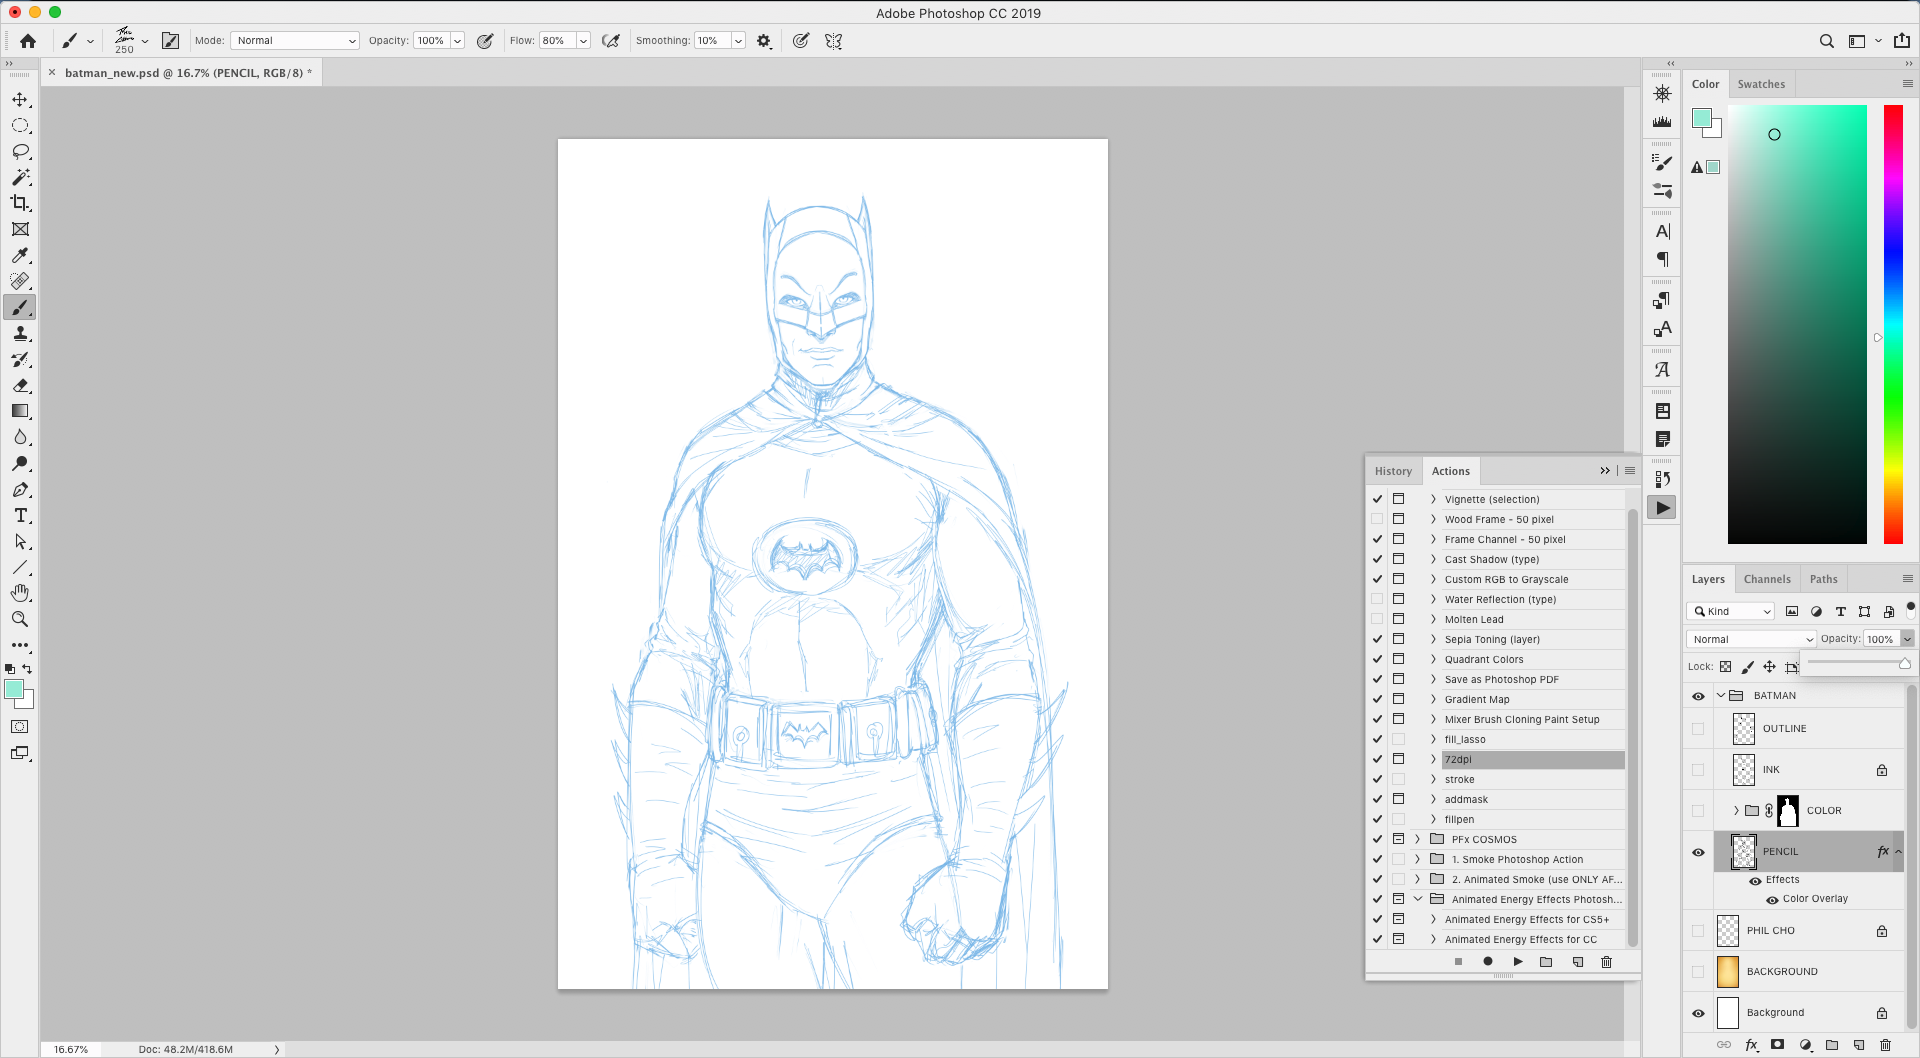Viewport: 1920px width, 1058px height.
Task: Open brush settings gear for smoothing options
Action: [764, 41]
